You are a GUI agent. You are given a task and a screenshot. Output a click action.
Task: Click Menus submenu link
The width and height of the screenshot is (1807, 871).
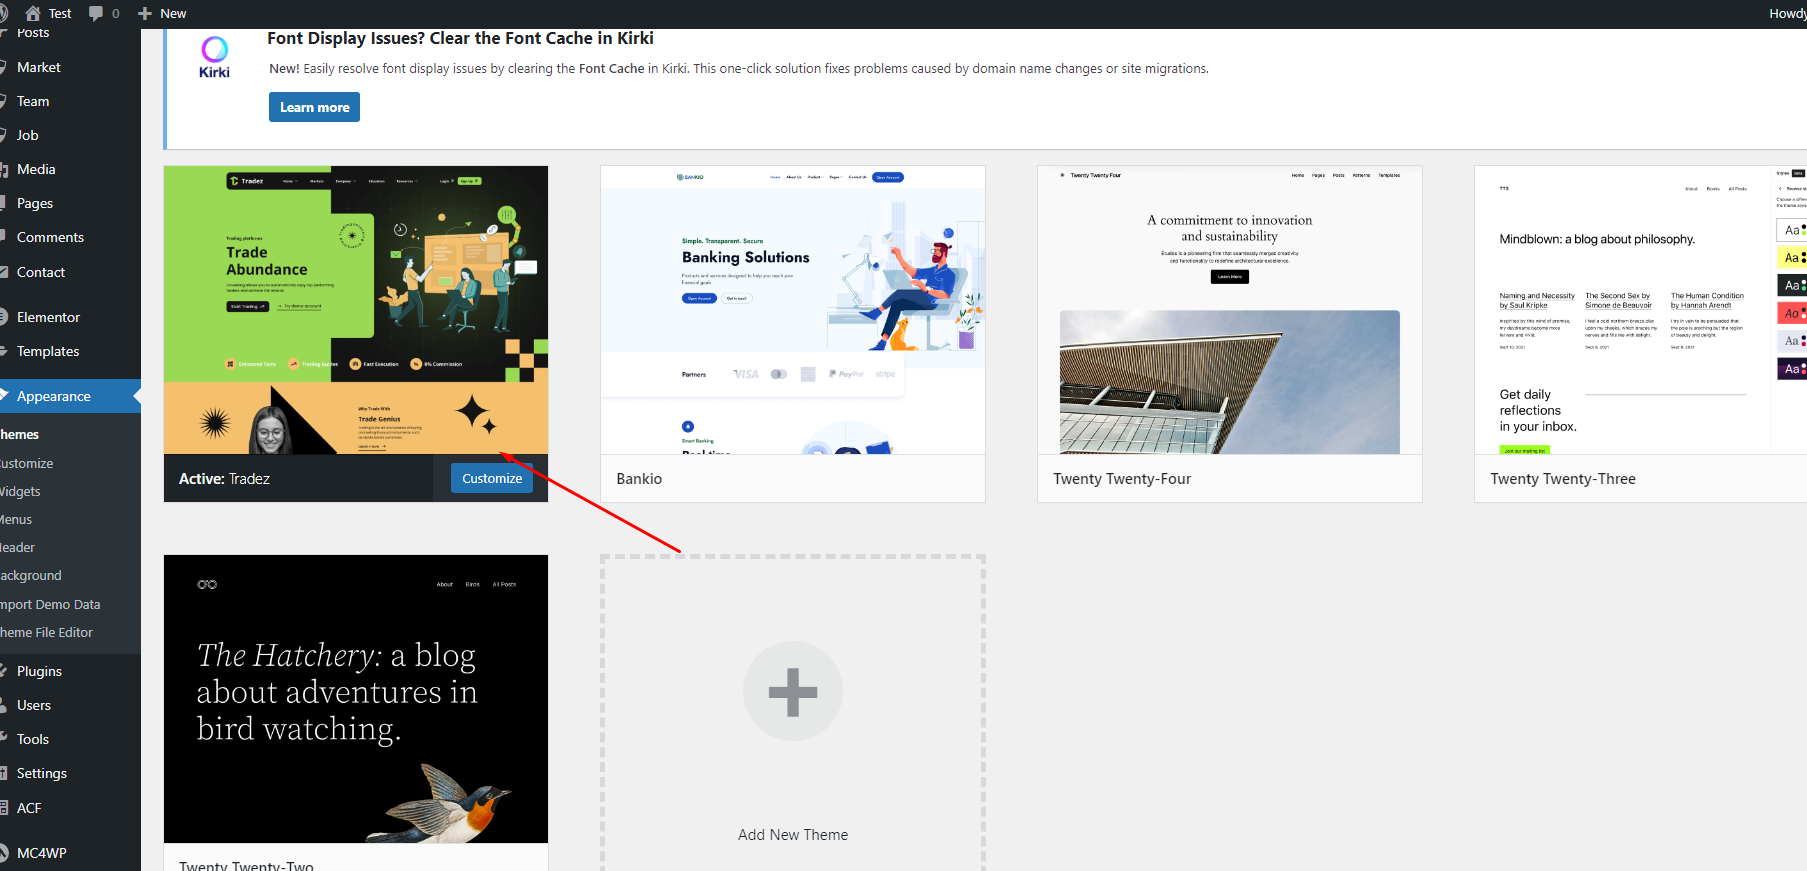pyautogui.click(x=16, y=519)
